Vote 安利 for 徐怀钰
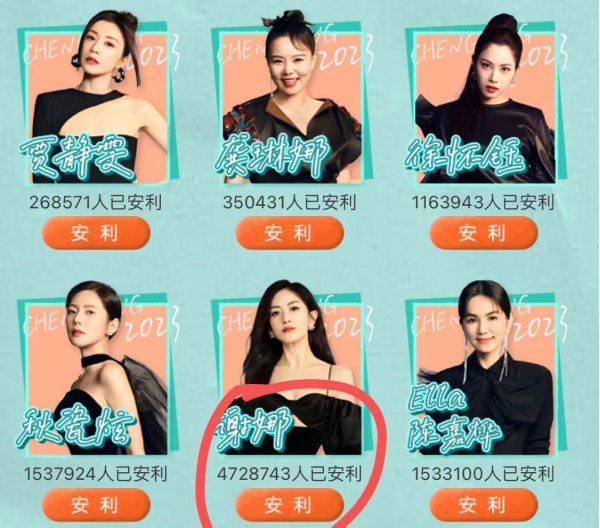Image resolution: width=600 pixels, height=528 pixels. pyautogui.click(x=484, y=233)
